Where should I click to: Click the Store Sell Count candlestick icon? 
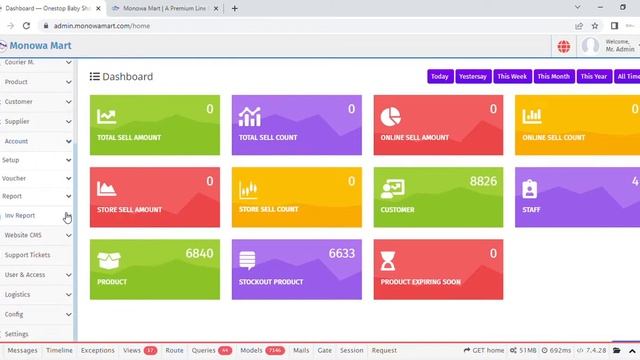[x=248, y=190]
